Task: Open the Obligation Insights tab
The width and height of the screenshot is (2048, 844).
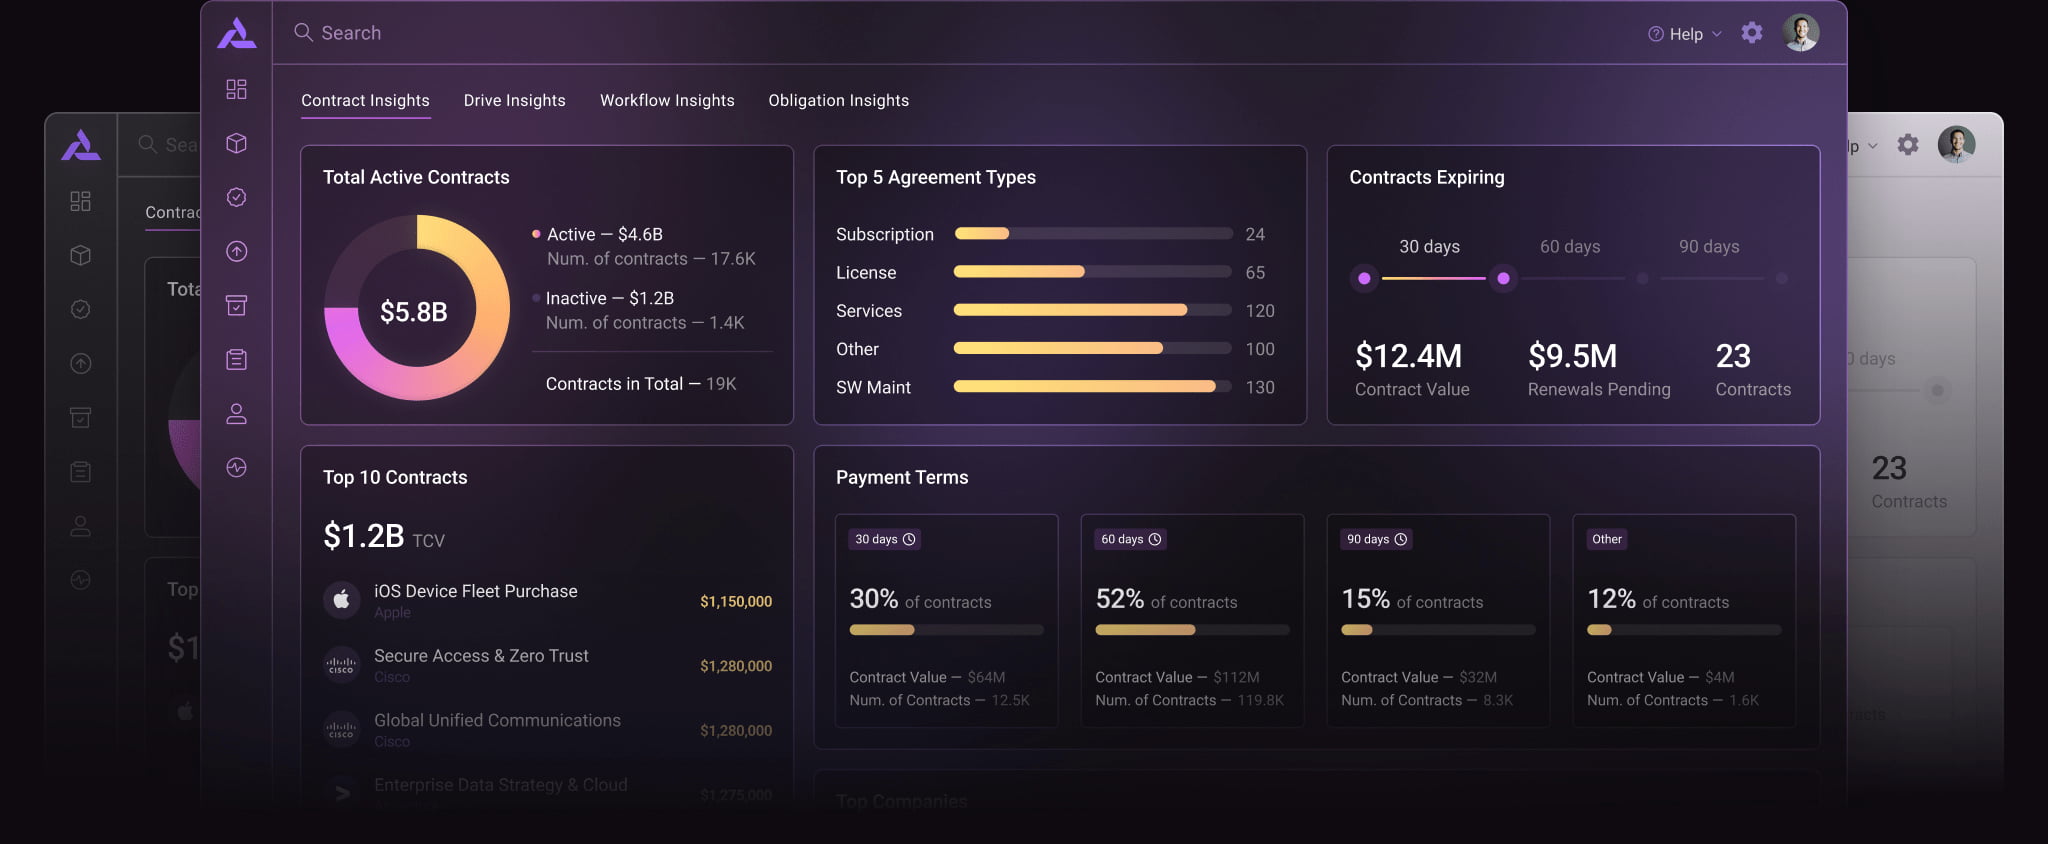Action: [x=838, y=101]
